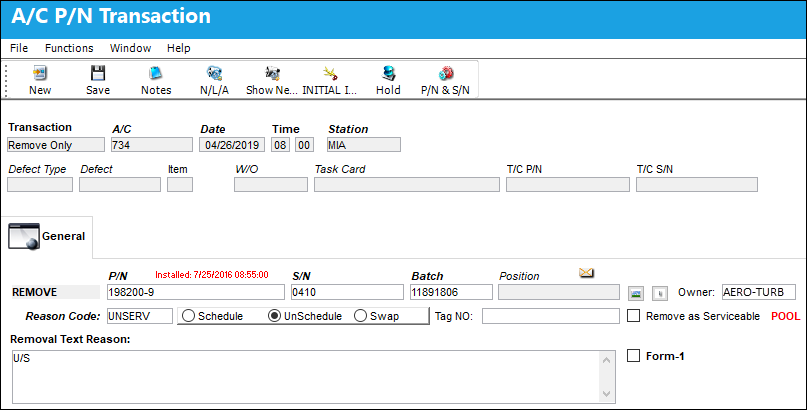807x410 pixels.
Task: Click the Time minute field 00
Action: click(x=304, y=145)
